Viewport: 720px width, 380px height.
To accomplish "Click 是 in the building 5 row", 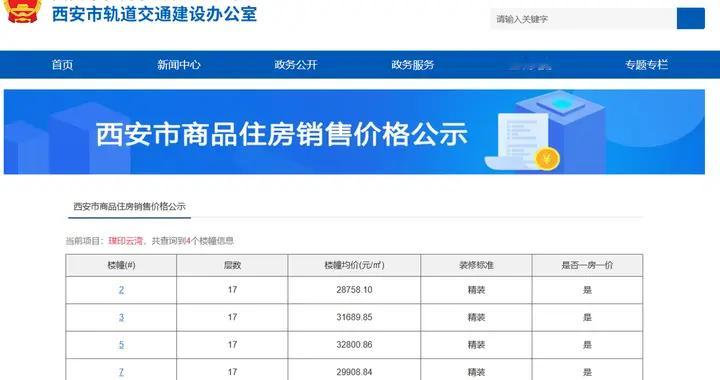I will pos(587,345).
